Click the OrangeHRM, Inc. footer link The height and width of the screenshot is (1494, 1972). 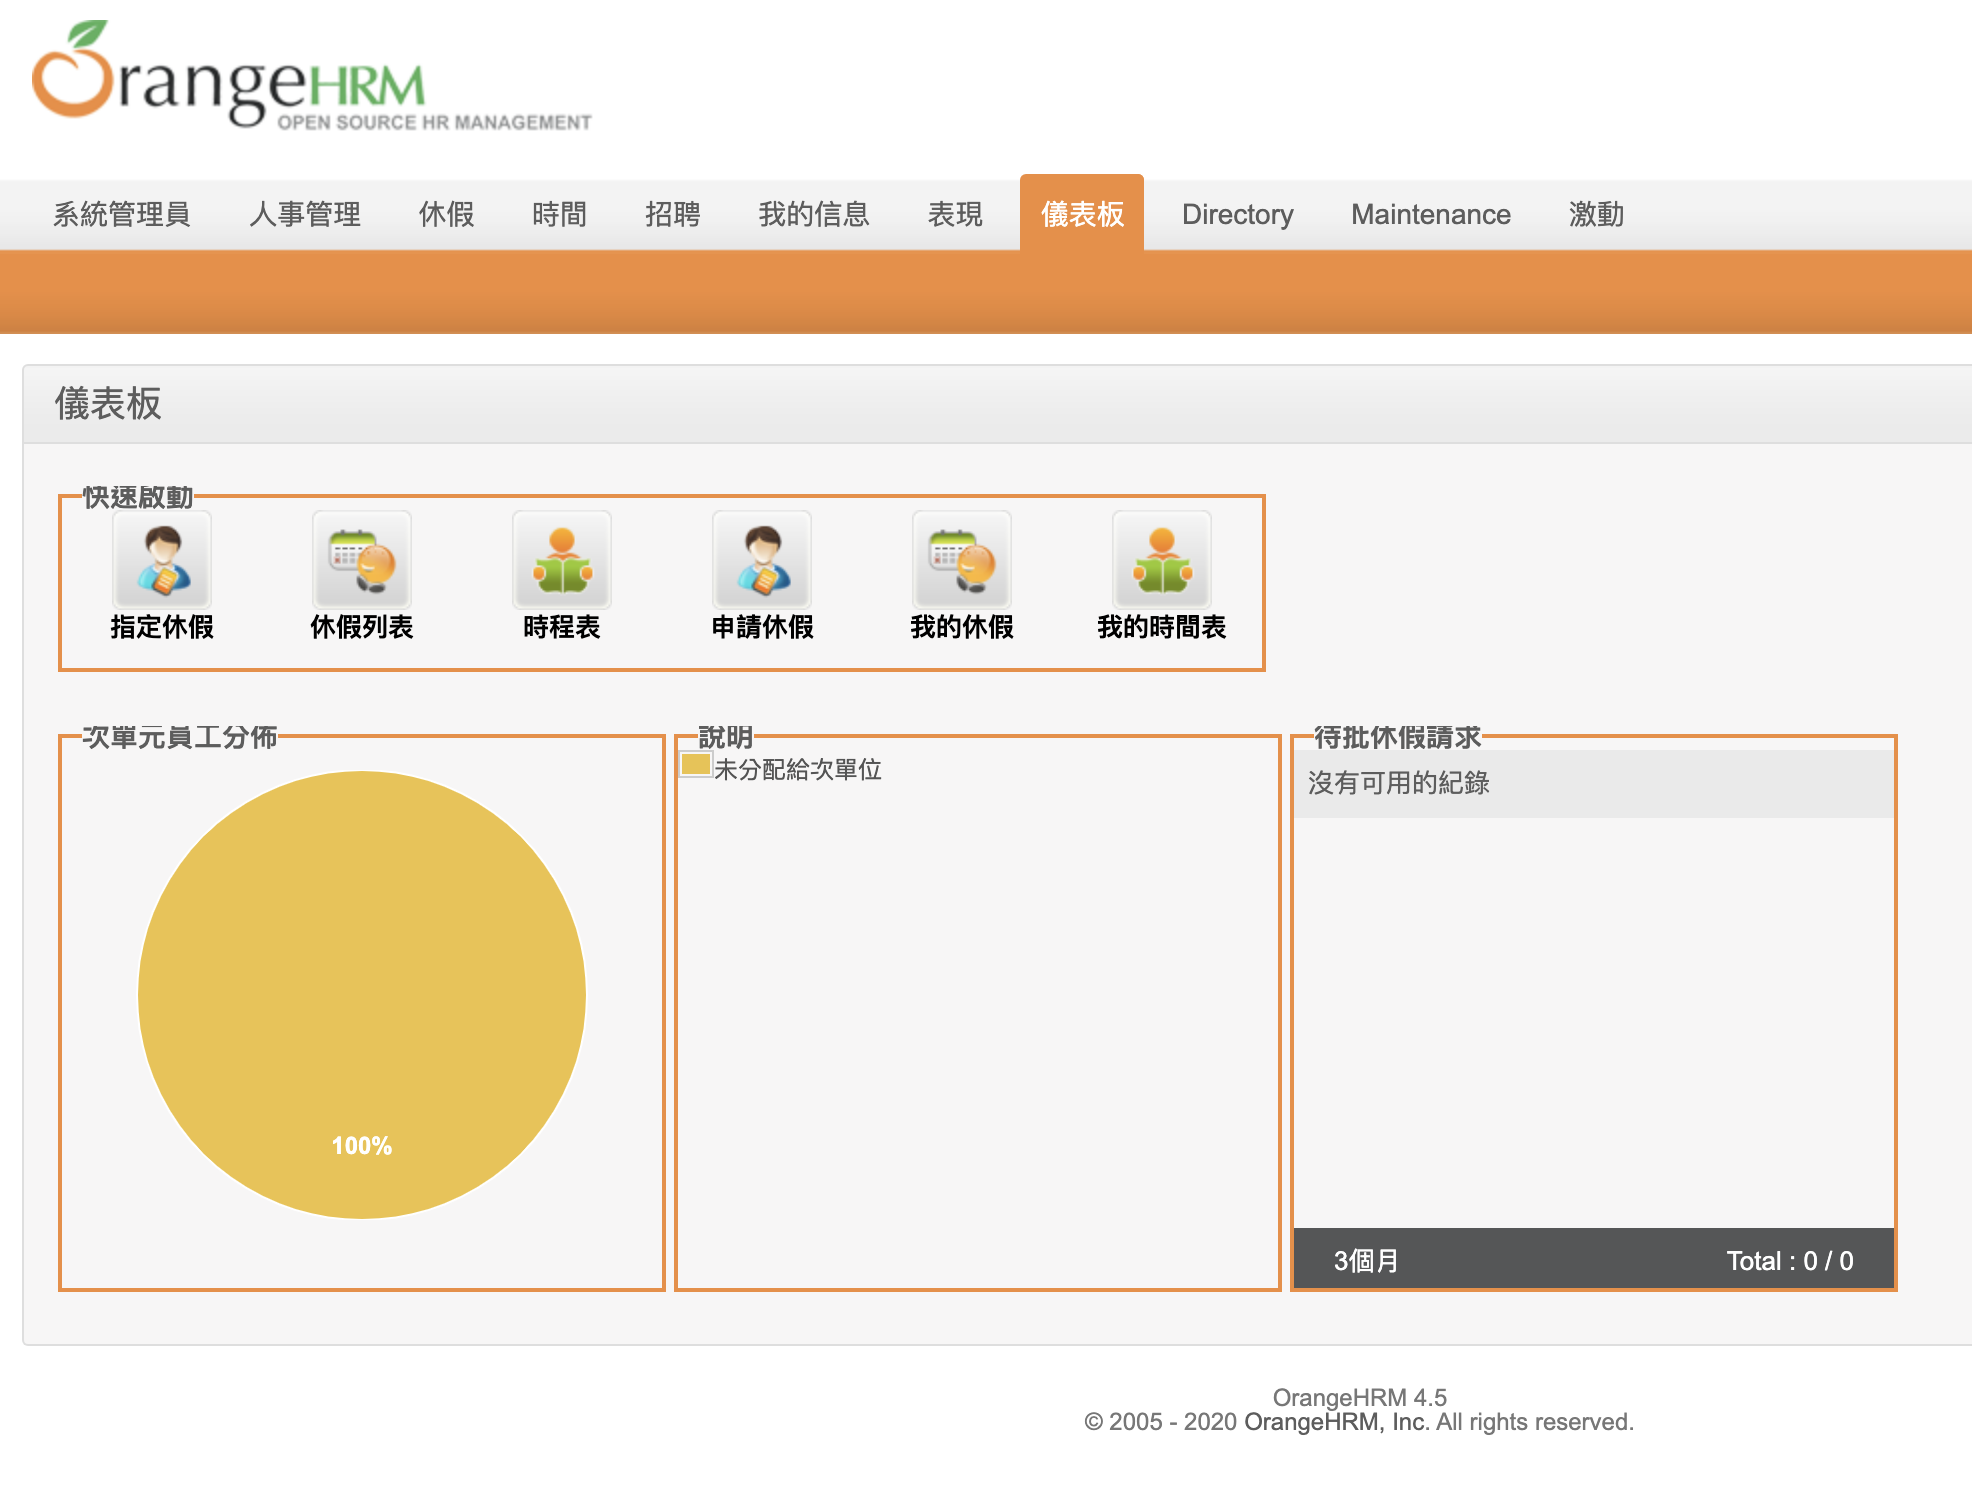tap(1335, 1422)
